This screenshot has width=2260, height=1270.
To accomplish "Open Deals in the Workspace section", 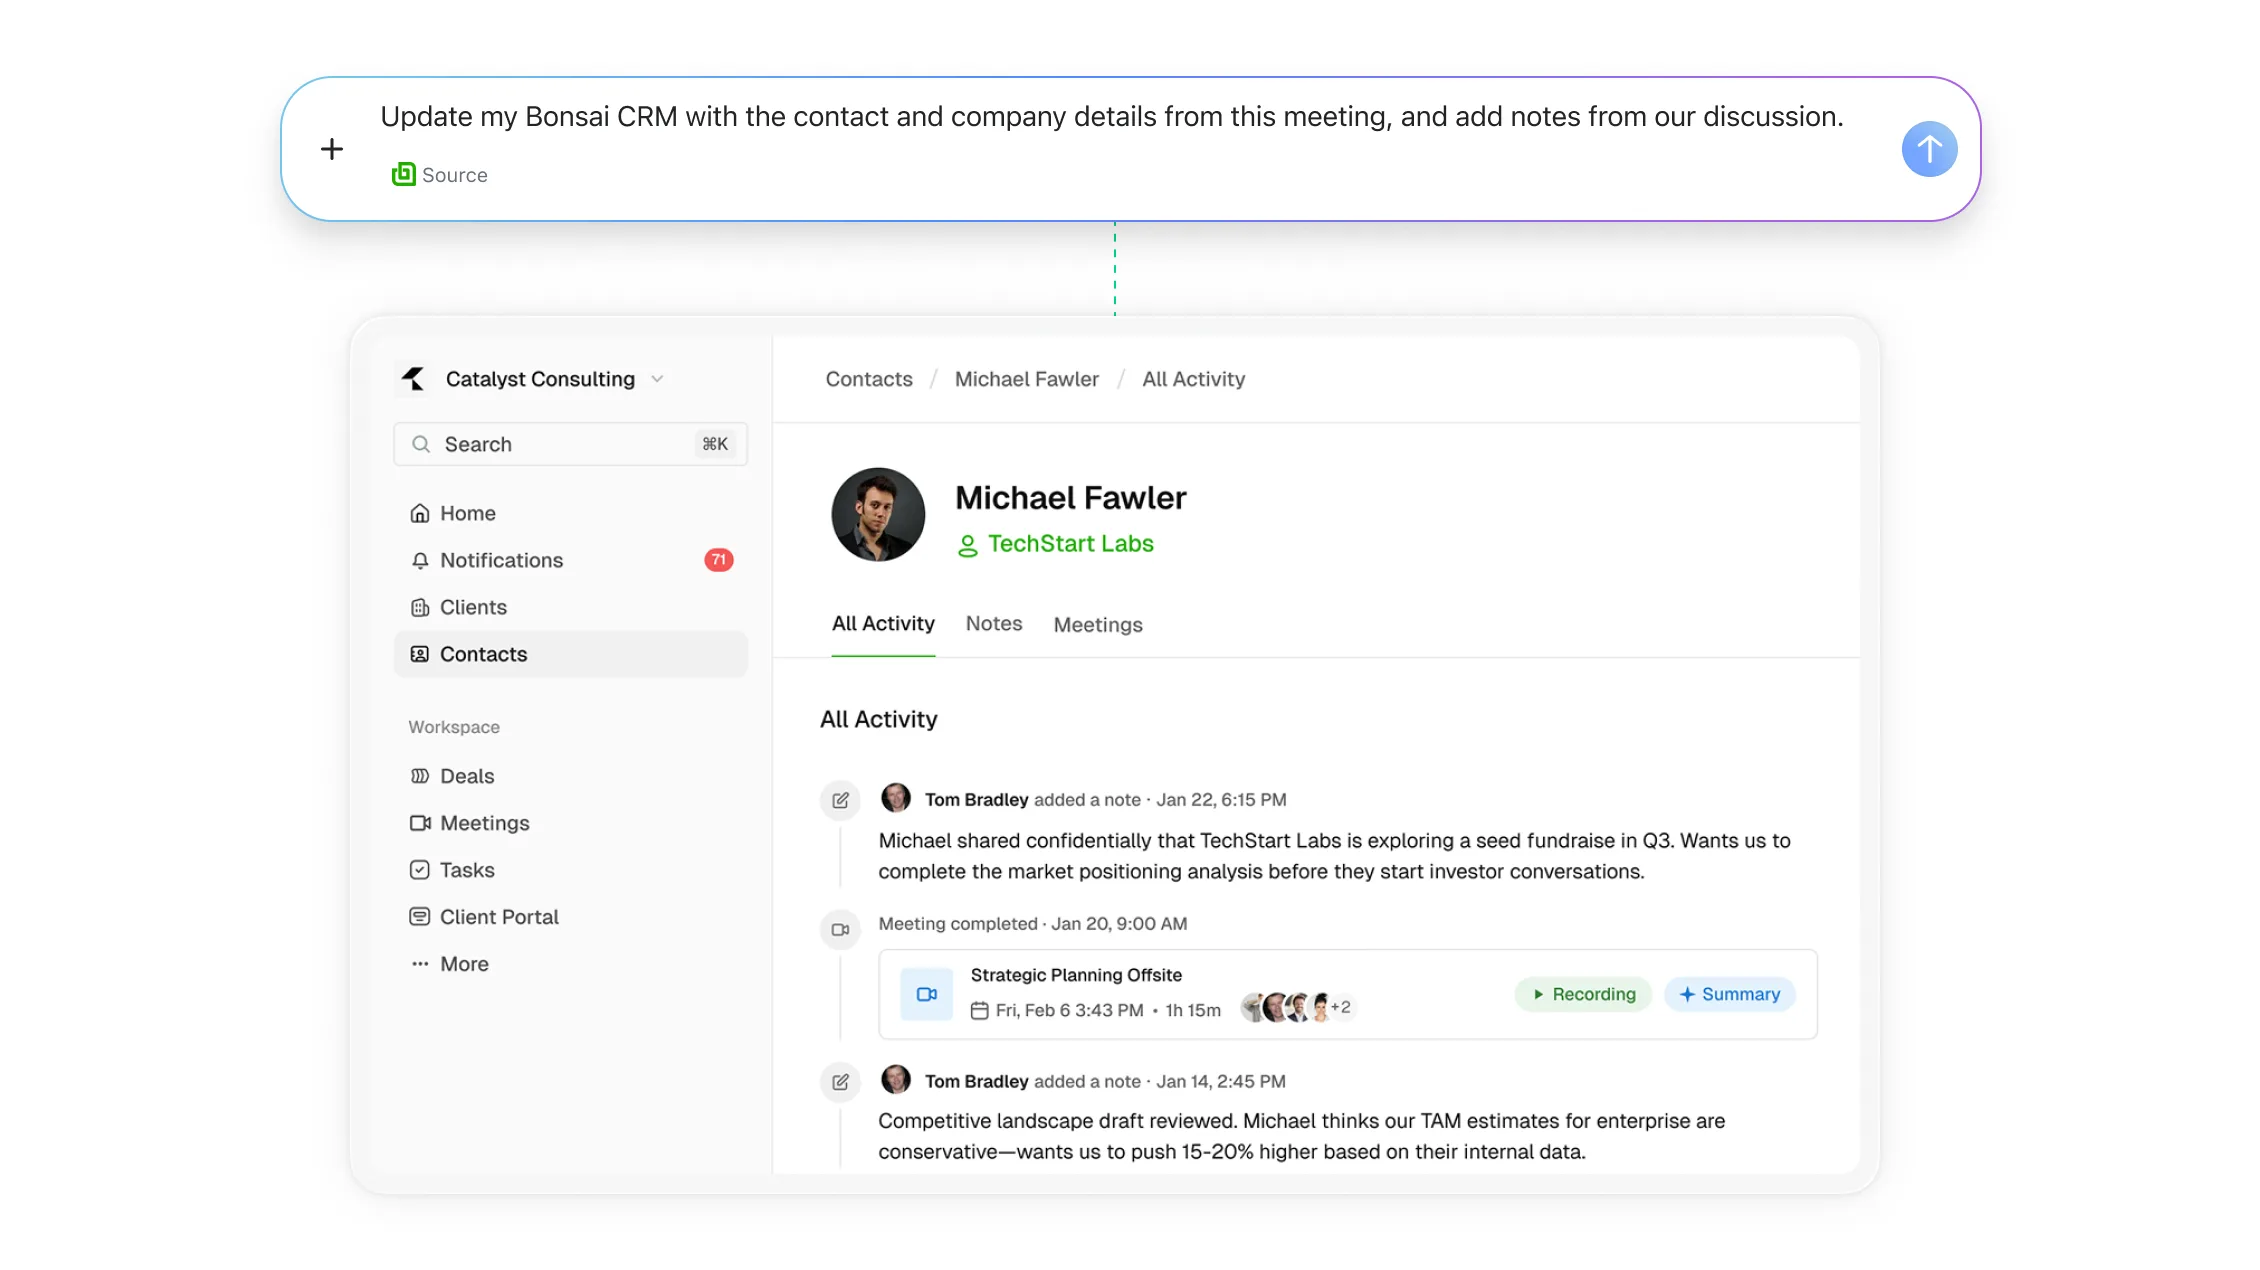I will pyautogui.click(x=570, y=776).
